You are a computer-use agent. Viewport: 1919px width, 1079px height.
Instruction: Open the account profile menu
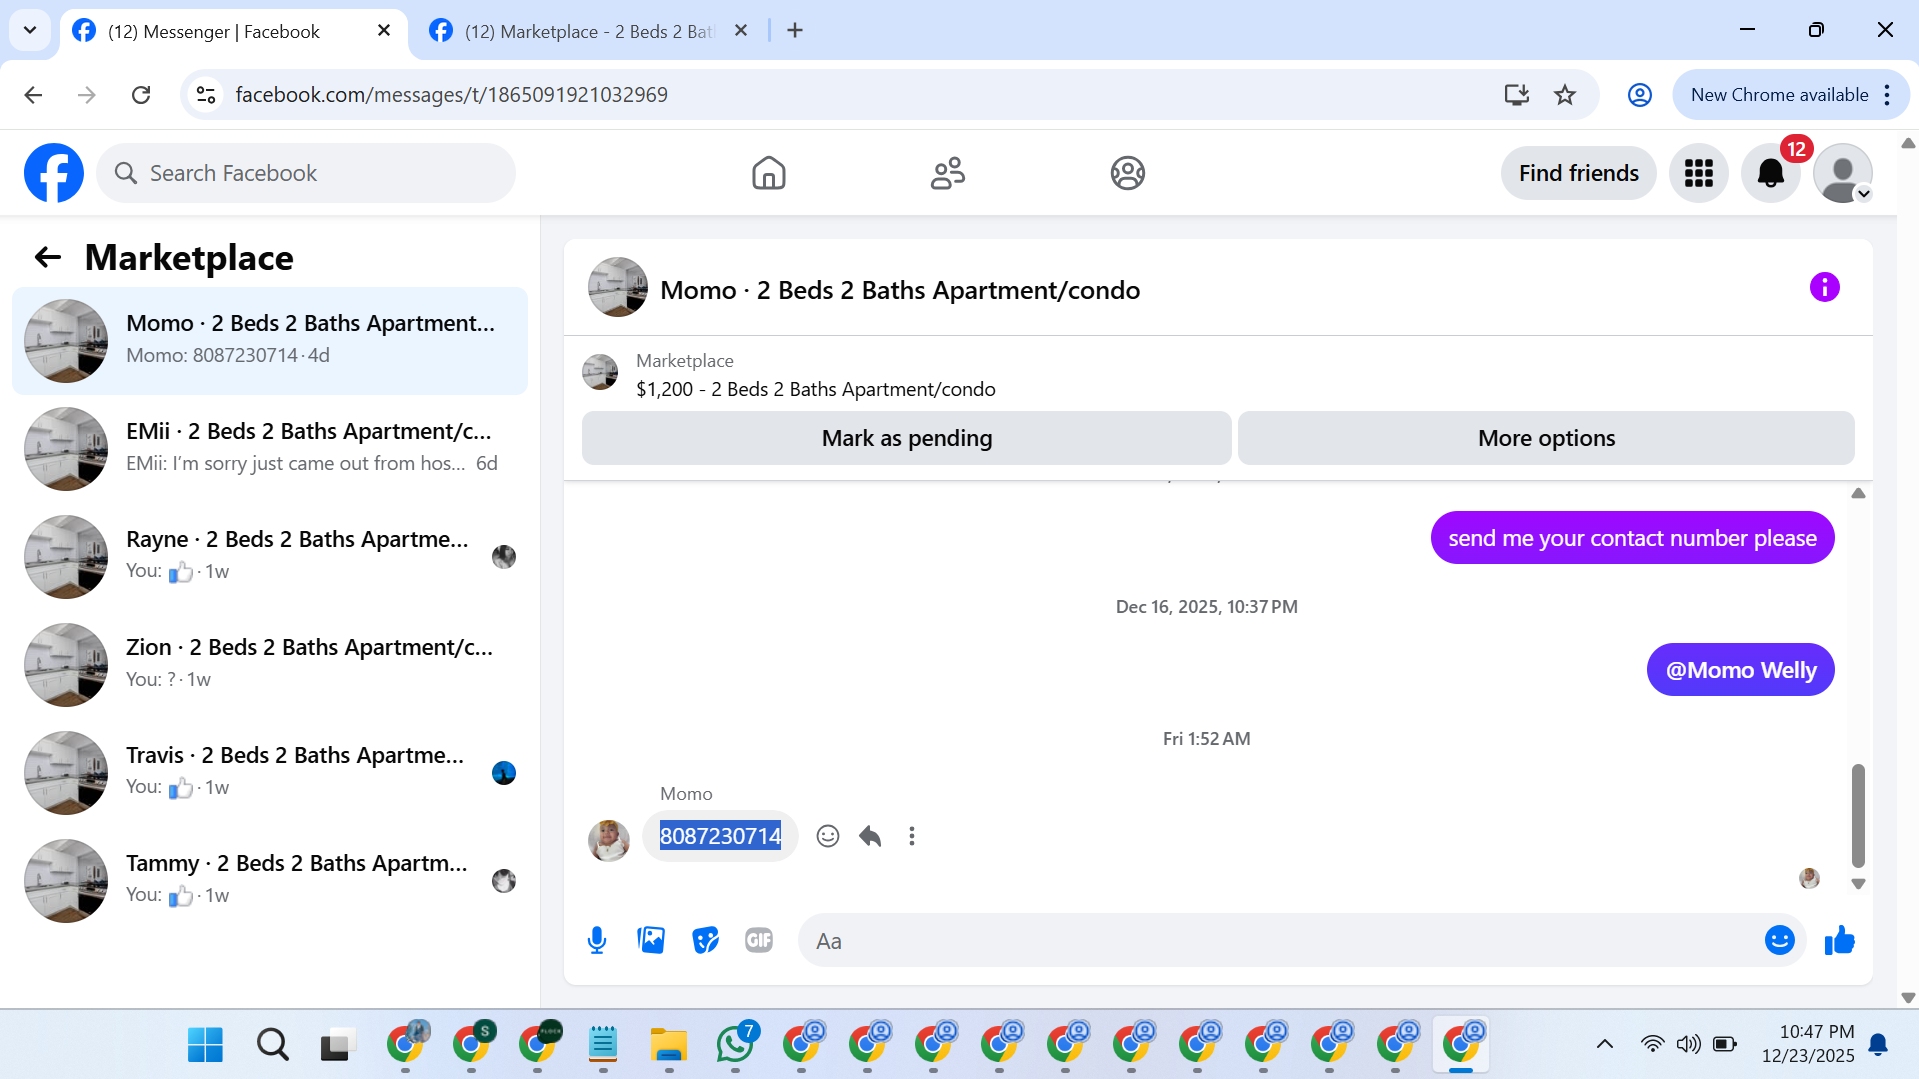click(1842, 173)
